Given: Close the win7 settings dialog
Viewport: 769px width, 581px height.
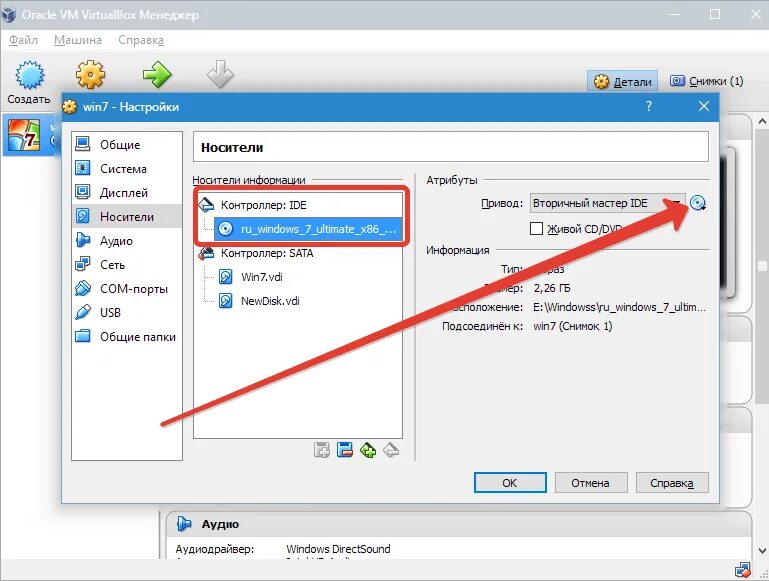Looking at the screenshot, I should click(703, 106).
